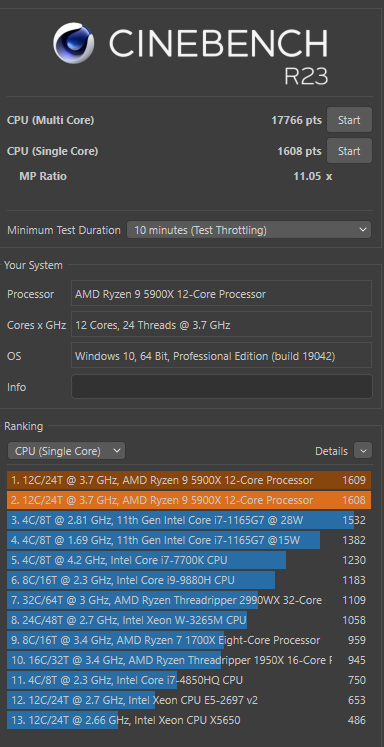Click the Ranking section heading
The width and height of the screenshot is (384, 747).
click(23, 426)
